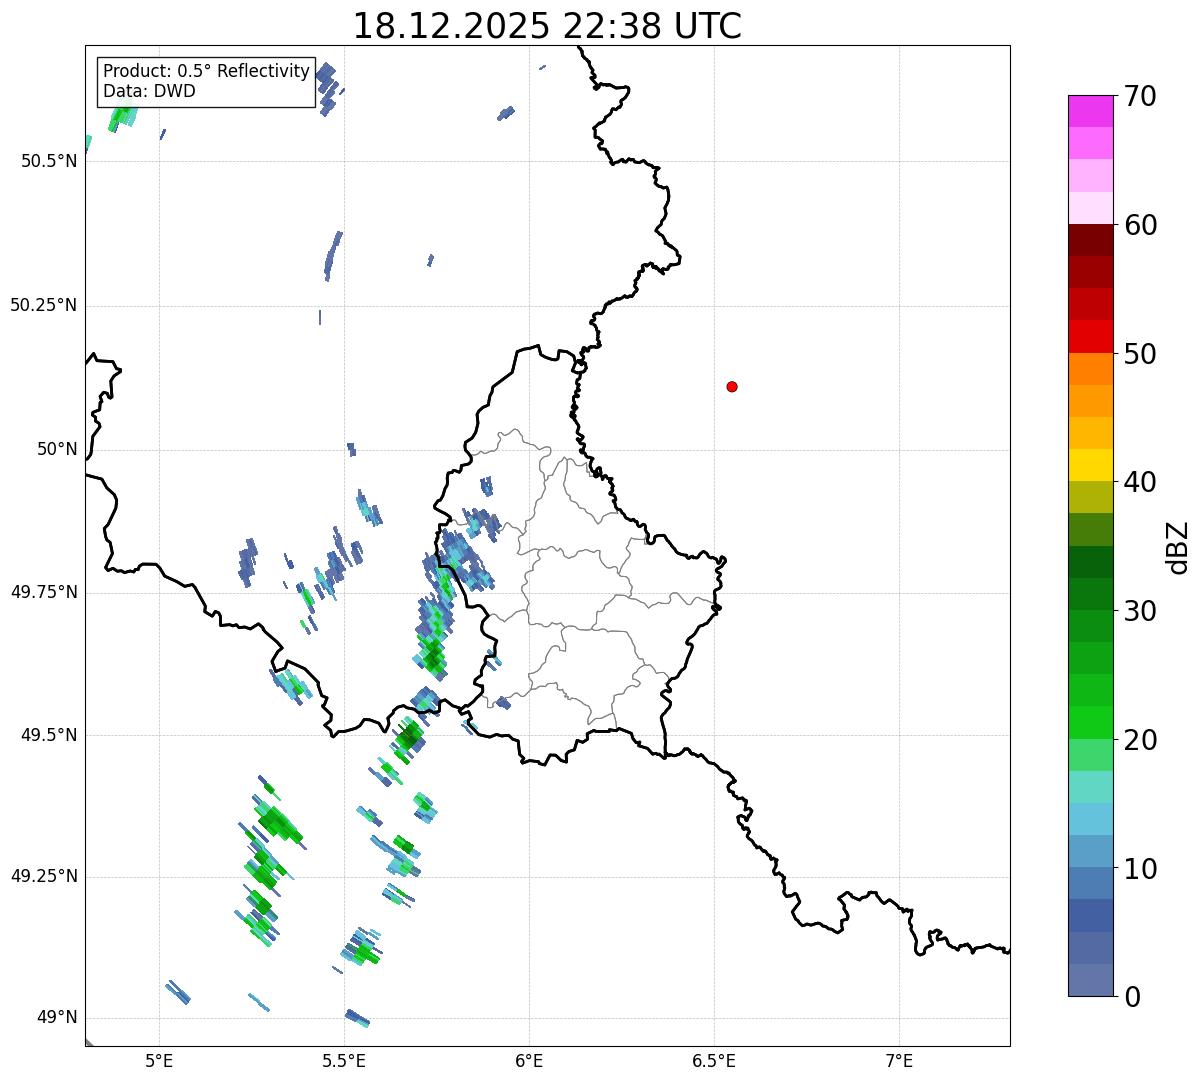Click the light cyan colorbar segment near 15
This screenshot has height=1081, width=1202.
(1089, 787)
